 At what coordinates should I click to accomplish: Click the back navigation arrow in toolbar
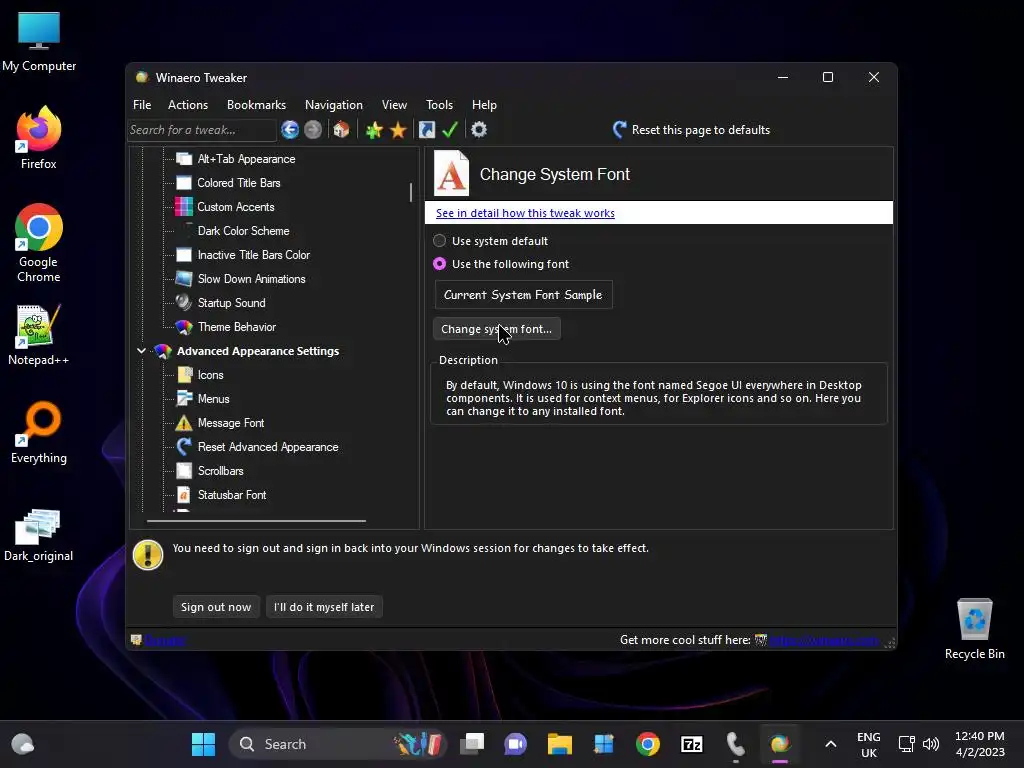tap(290, 130)
